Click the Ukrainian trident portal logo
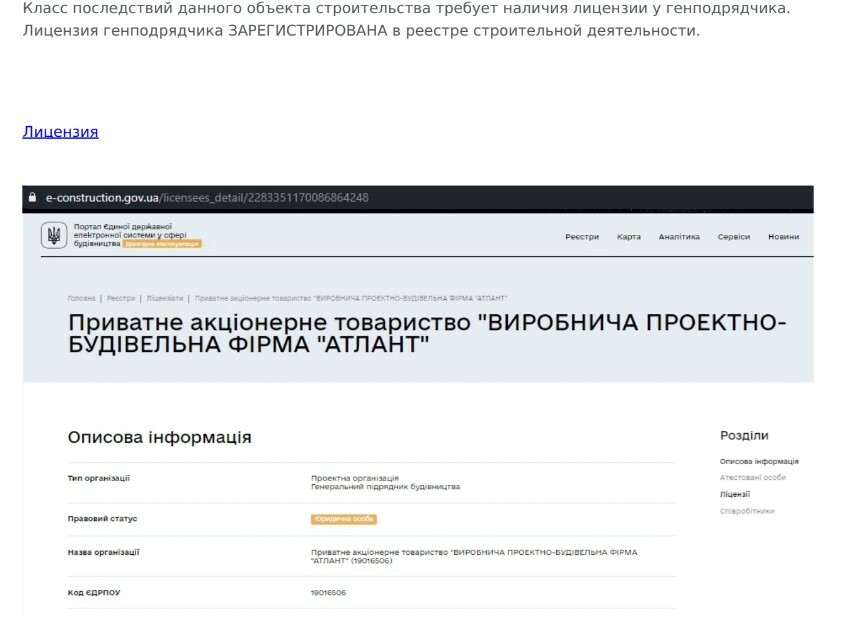 pyautogui.click(x=54, y=236)
